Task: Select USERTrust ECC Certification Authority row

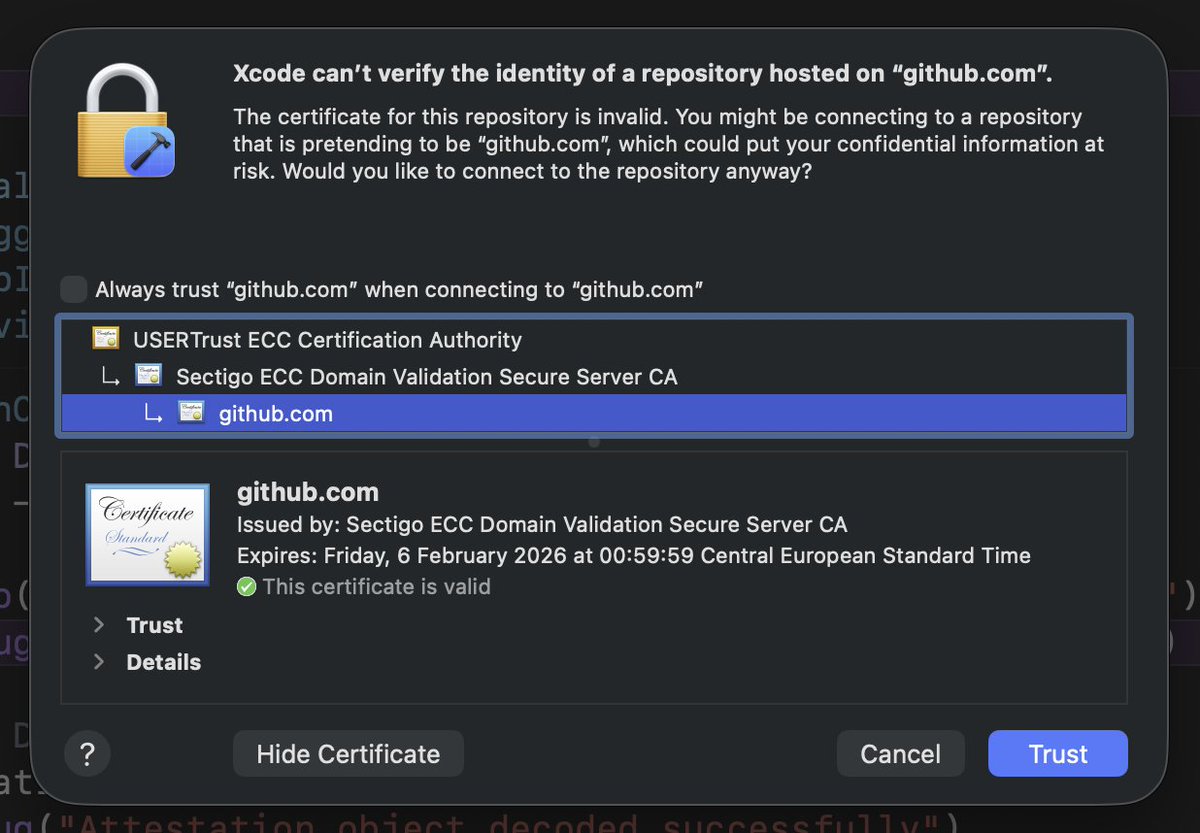Action: 594,339
